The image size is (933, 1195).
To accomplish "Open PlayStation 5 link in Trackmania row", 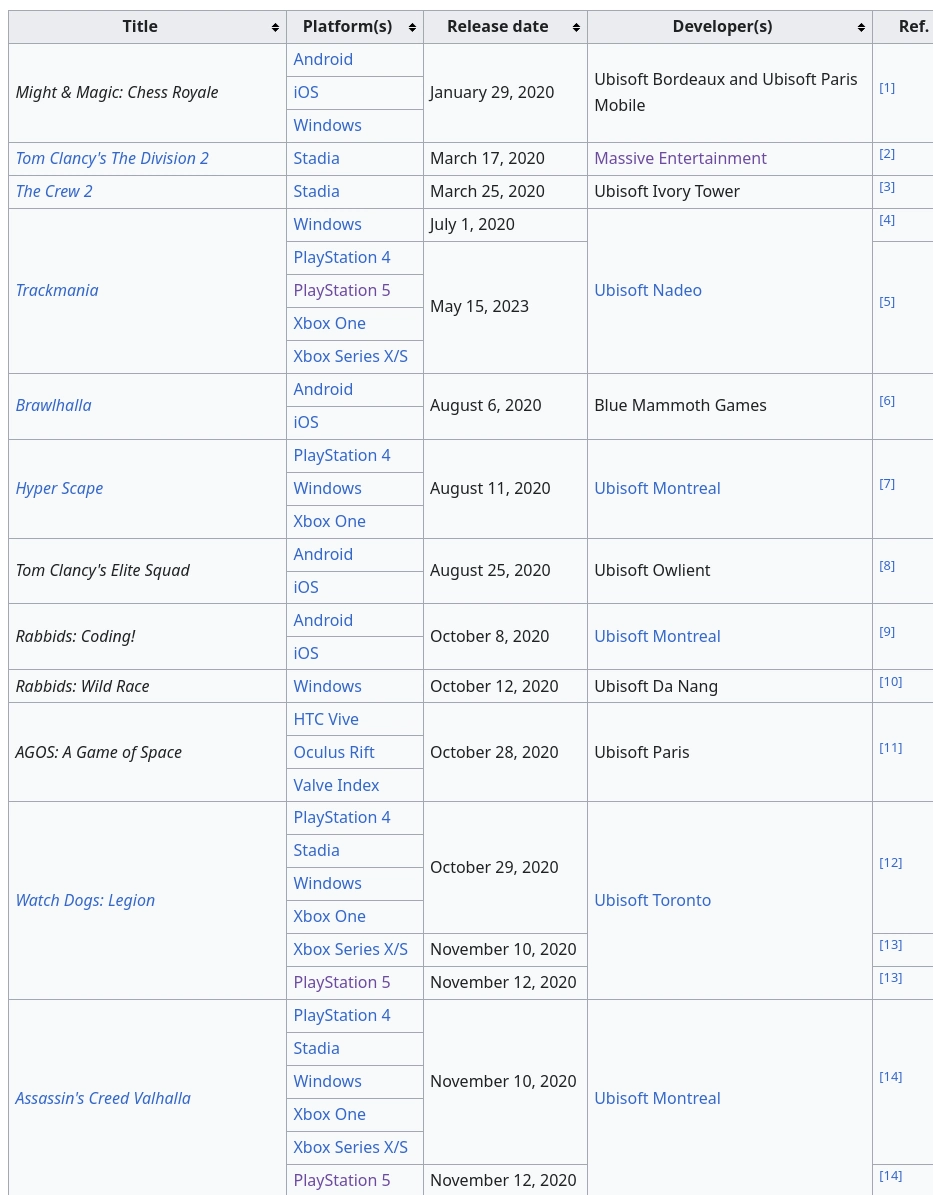I will click(341, 290).
